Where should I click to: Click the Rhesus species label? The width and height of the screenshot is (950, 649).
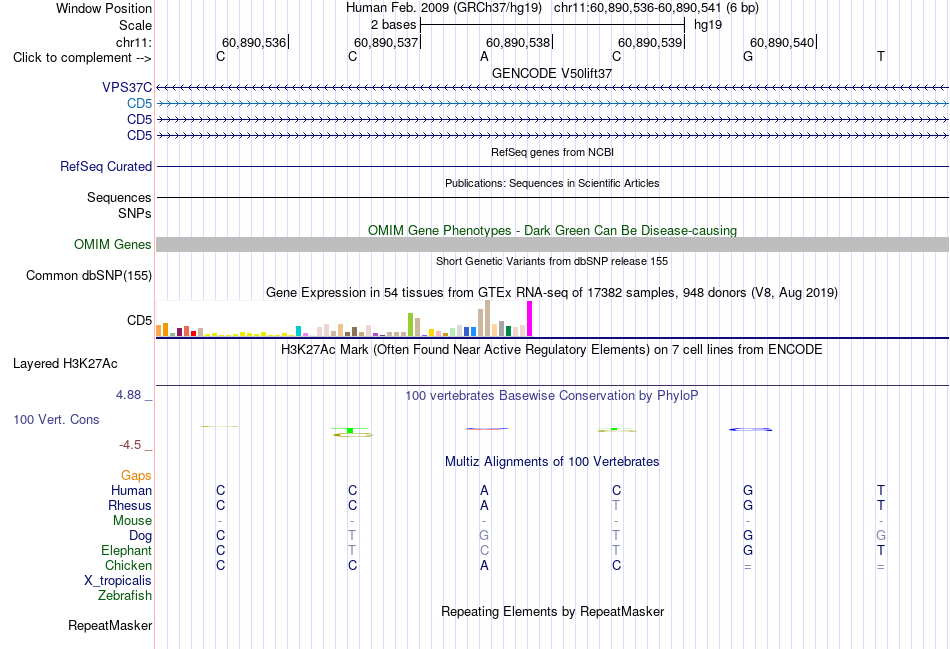point(130,505)
